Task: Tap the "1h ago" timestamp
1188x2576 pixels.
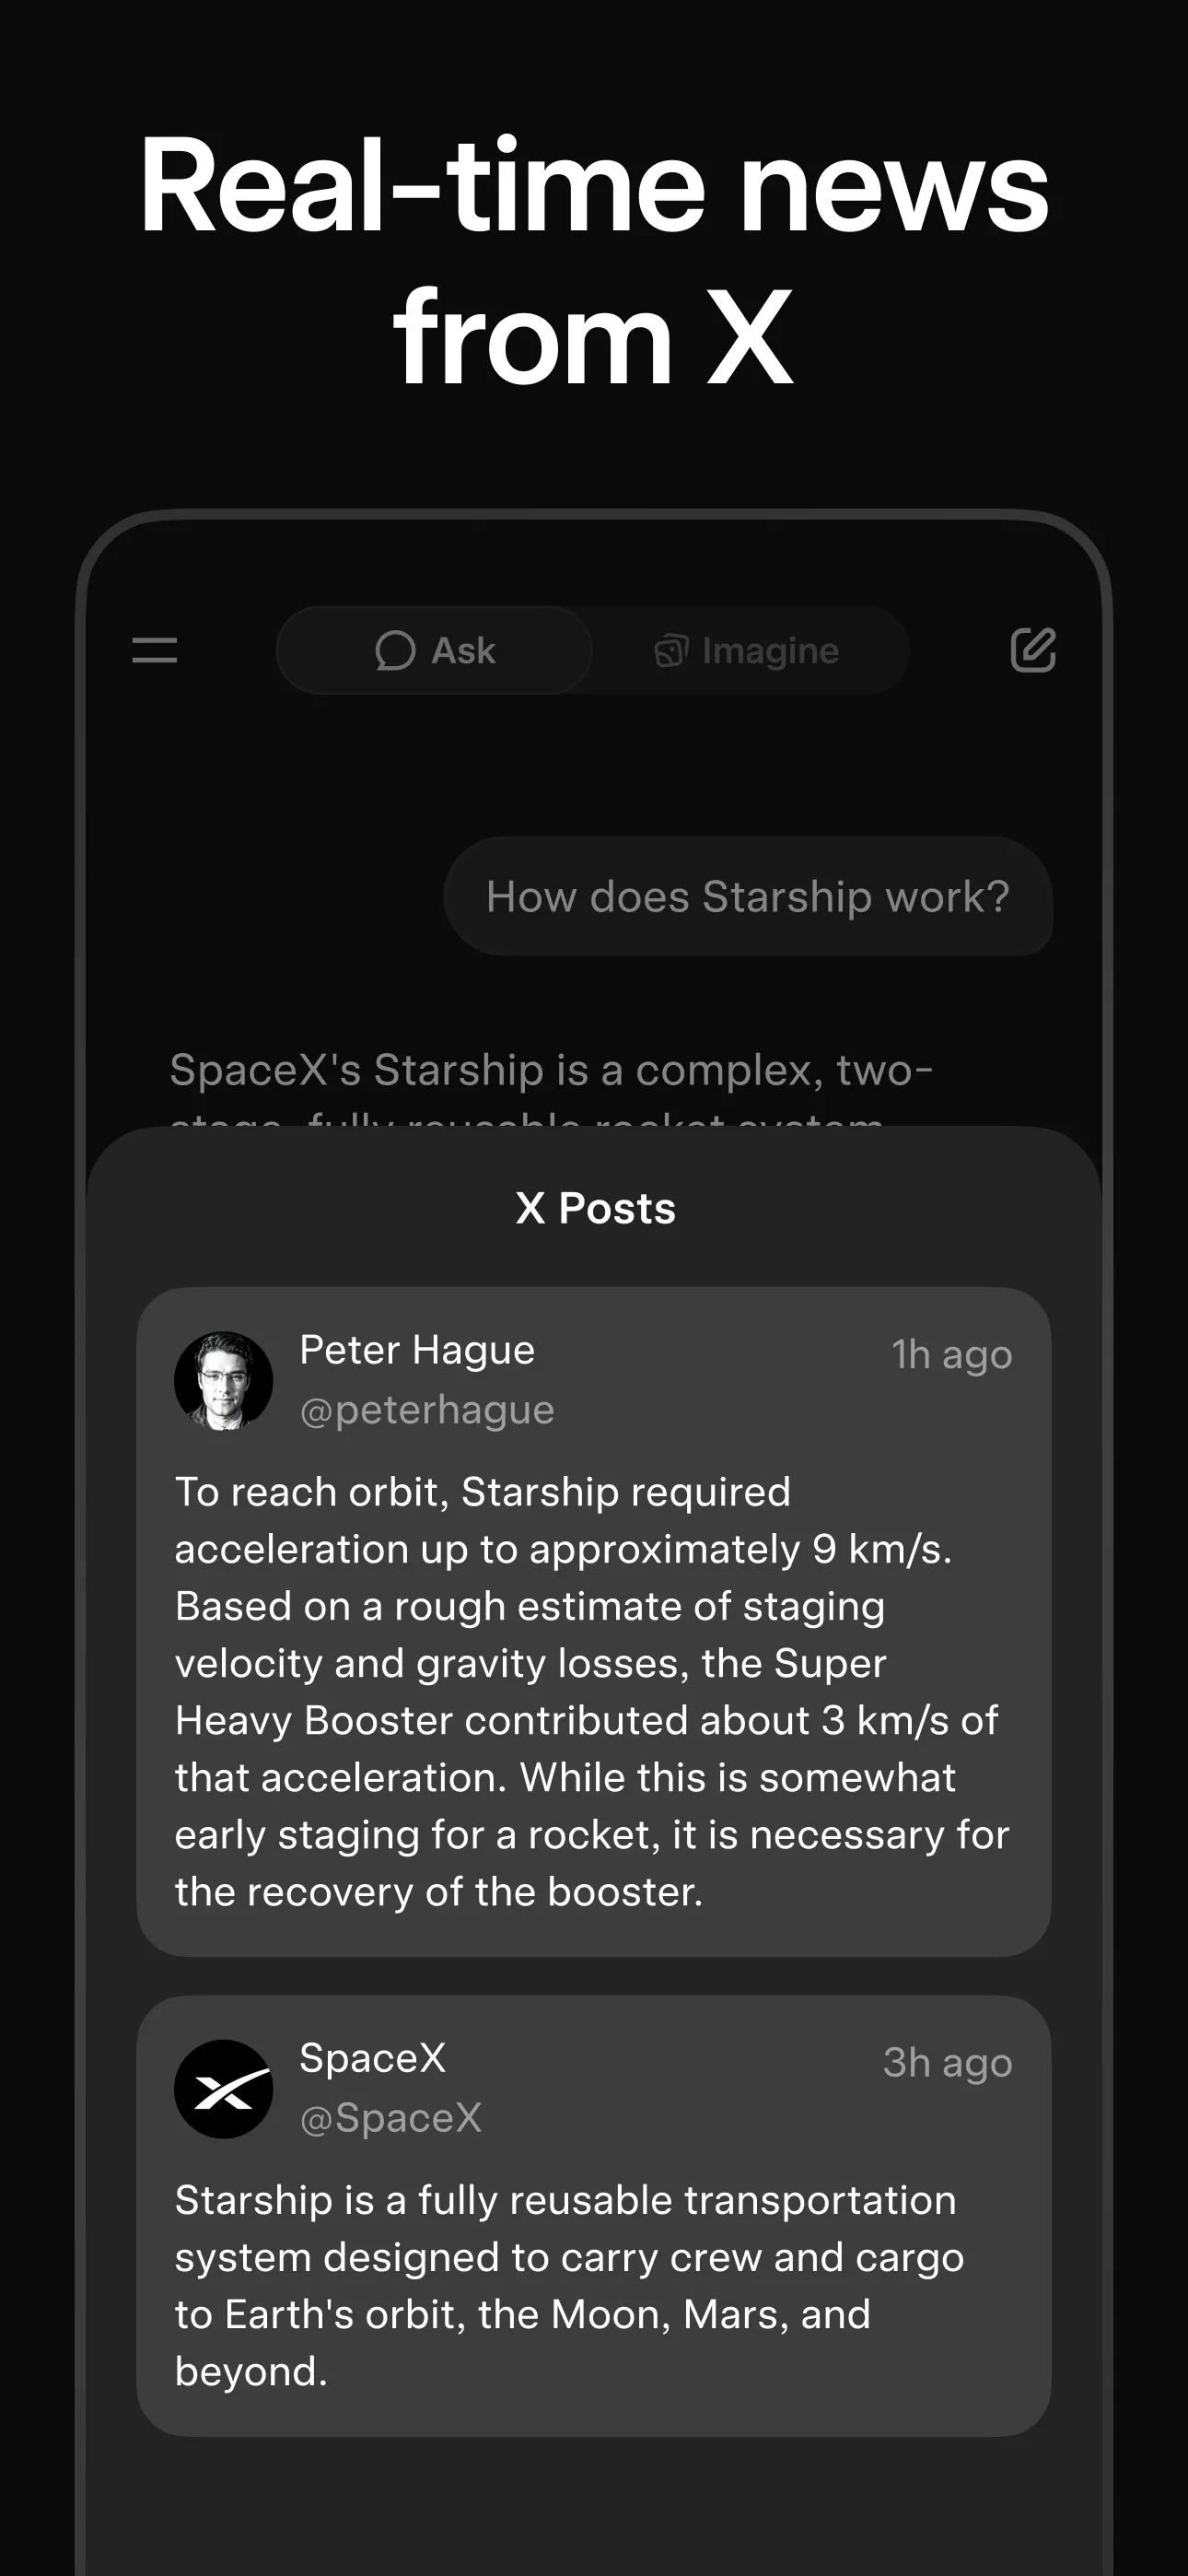Action: [x=952, y=1355]
